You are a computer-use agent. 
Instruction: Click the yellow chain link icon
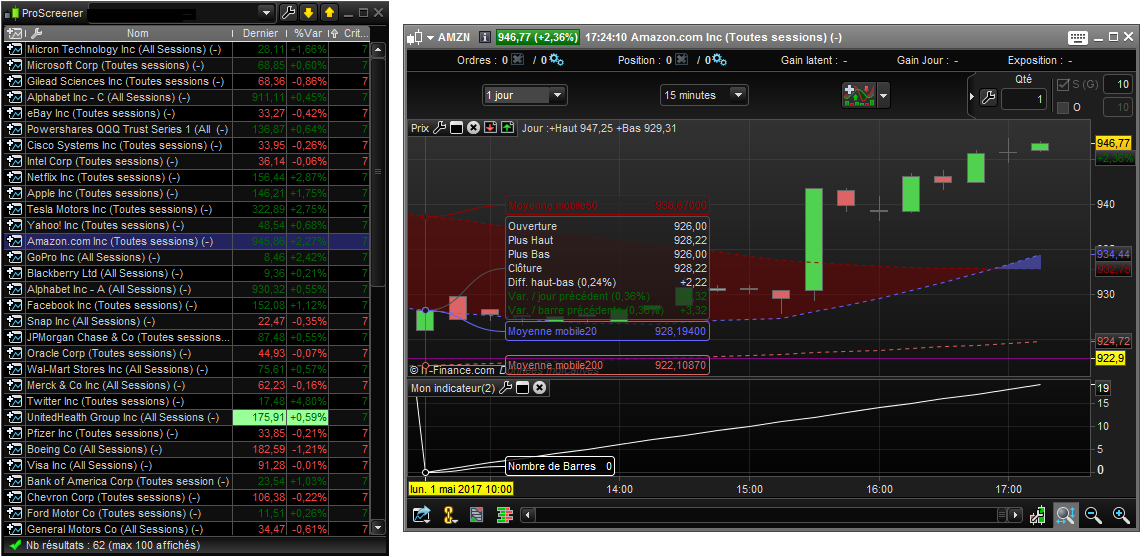tap(449, 515)
